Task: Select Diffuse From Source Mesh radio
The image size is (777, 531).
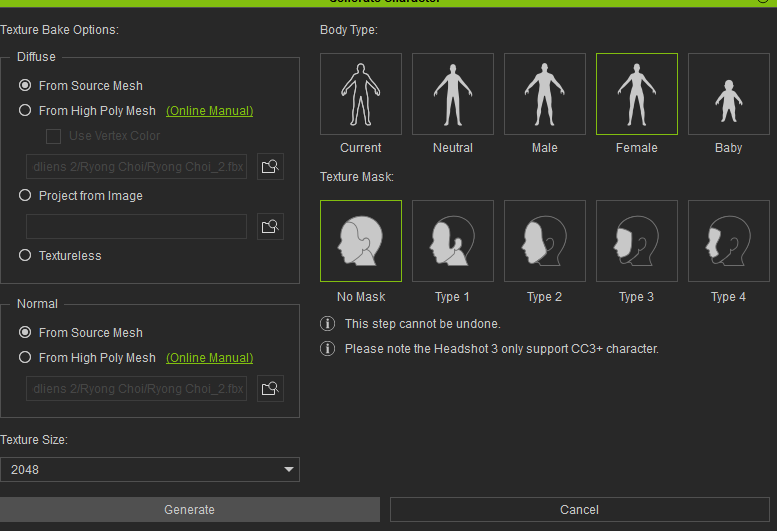Action: tap(25, 85)
